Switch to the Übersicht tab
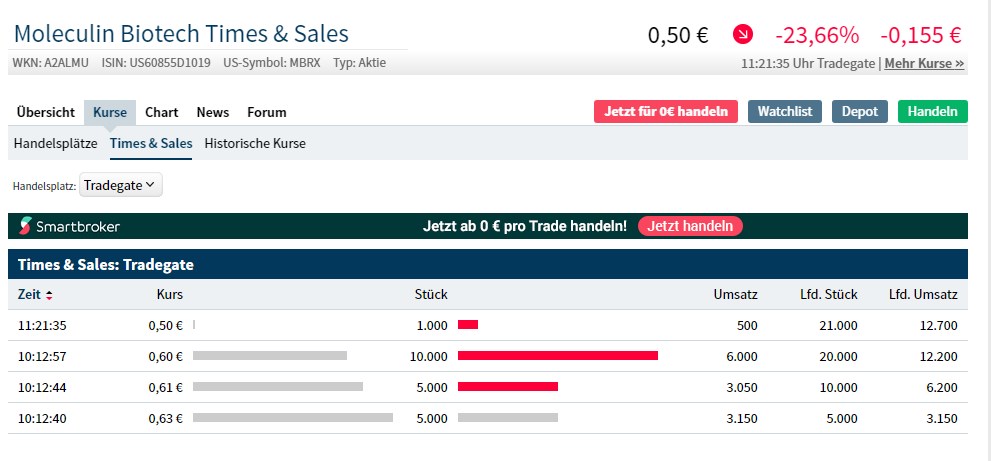991x461 pixels. [x=46, y=112]
